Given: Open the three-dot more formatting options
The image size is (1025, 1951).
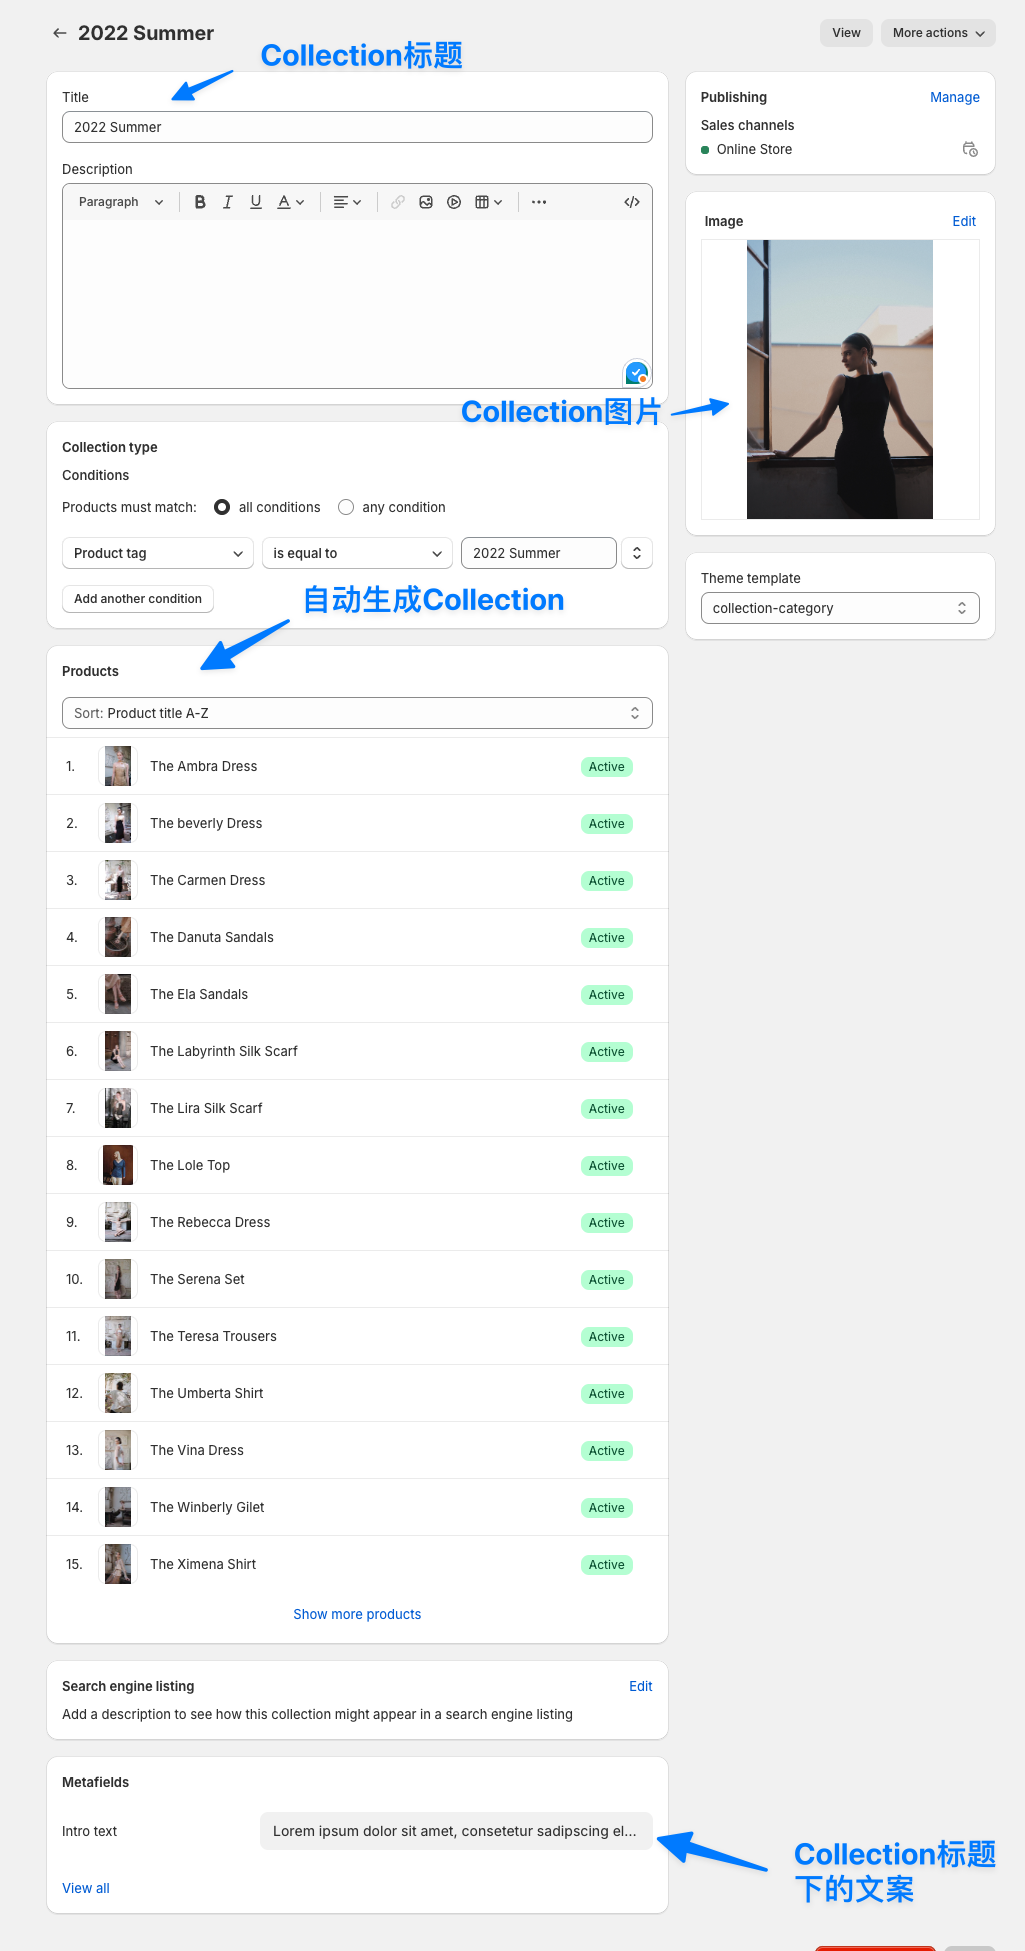Looking at the screenshot, I should [x=539, y=202].
